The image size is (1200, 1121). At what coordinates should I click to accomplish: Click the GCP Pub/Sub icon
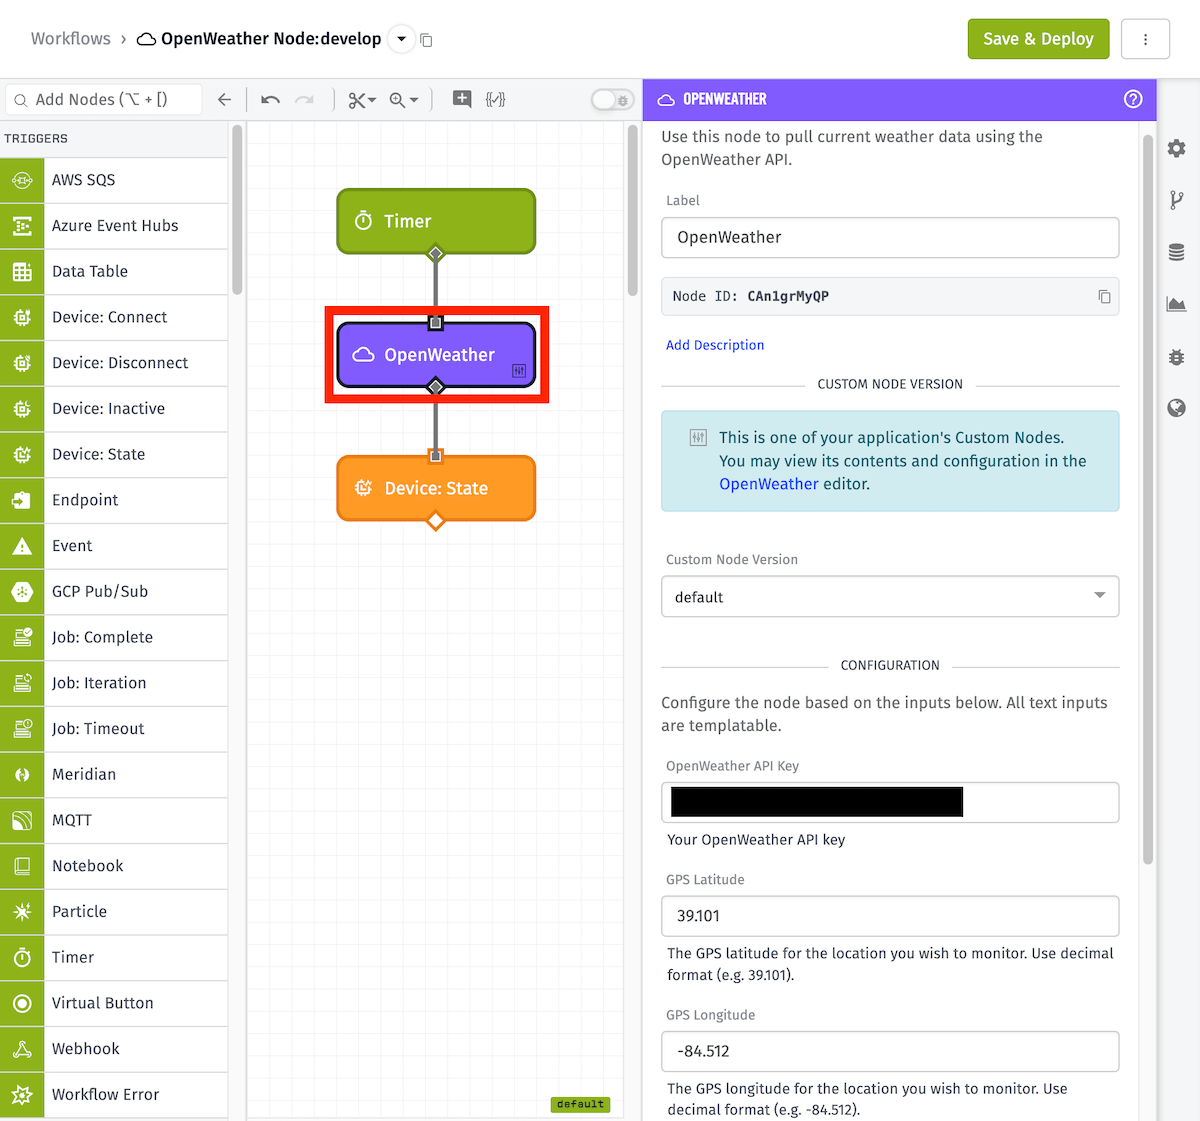22,592
